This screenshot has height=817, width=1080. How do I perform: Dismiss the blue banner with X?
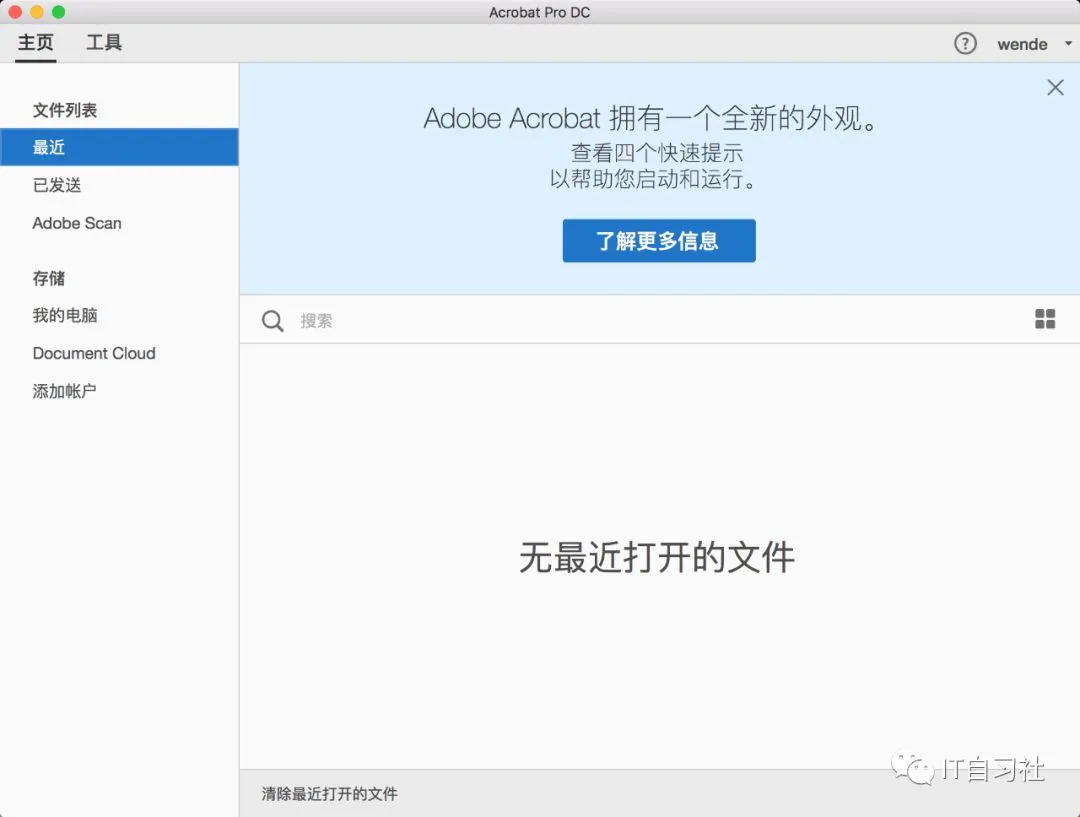point(1055,87)
